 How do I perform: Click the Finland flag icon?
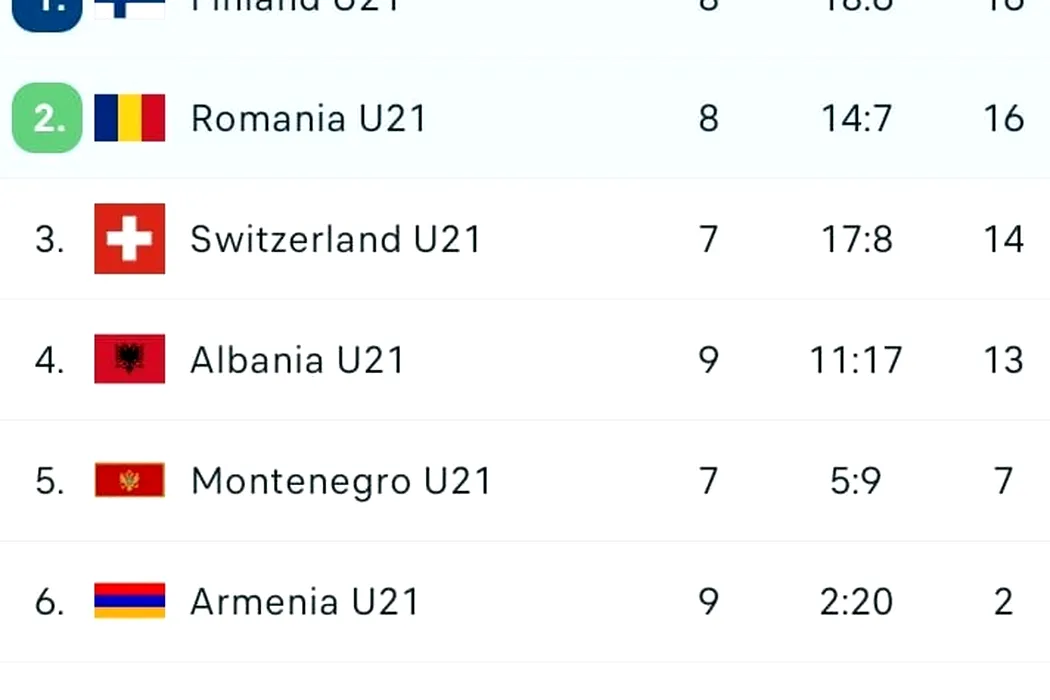(129, 9)
